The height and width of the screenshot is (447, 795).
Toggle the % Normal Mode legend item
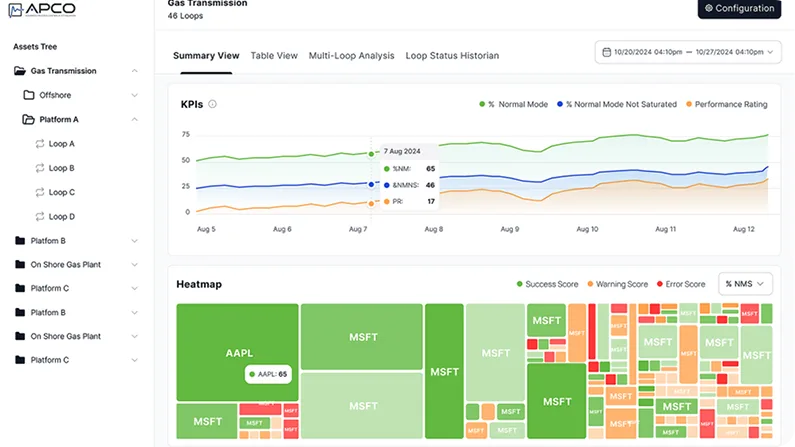[513, 104]
